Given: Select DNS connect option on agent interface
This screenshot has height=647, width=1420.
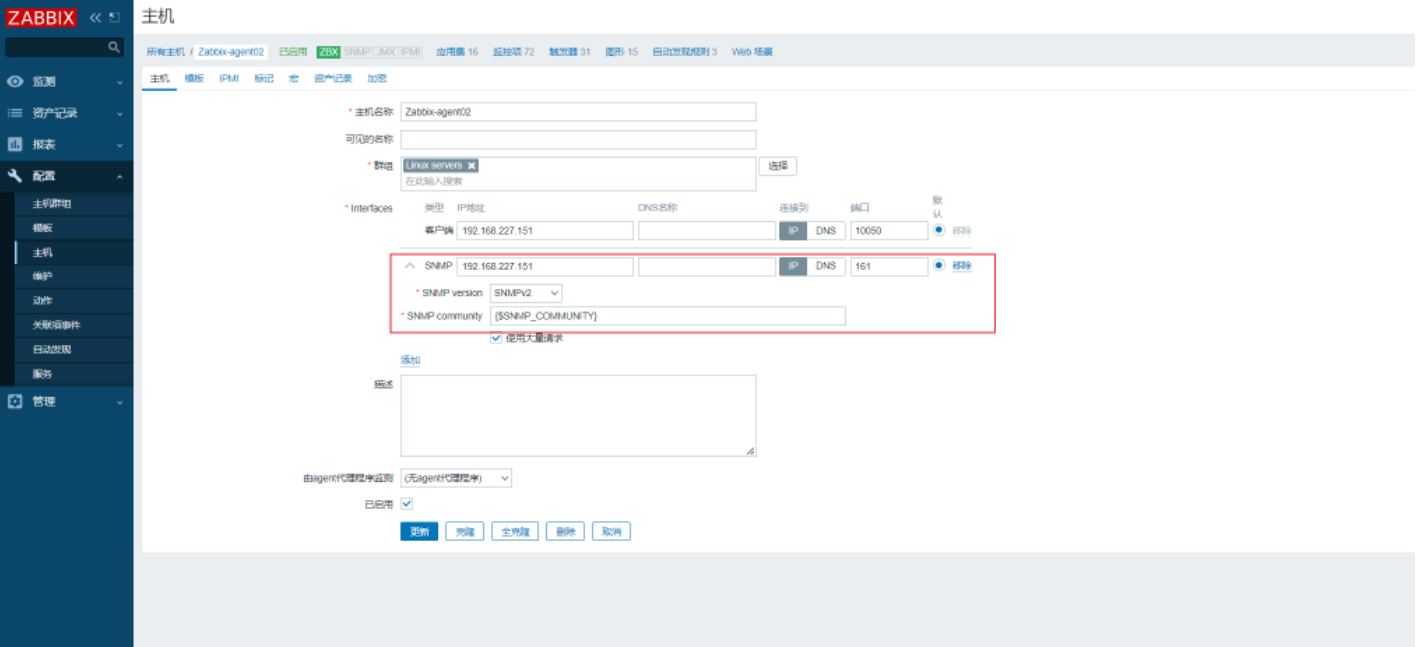Looking at the screenshot, I should tap(825, 230).
